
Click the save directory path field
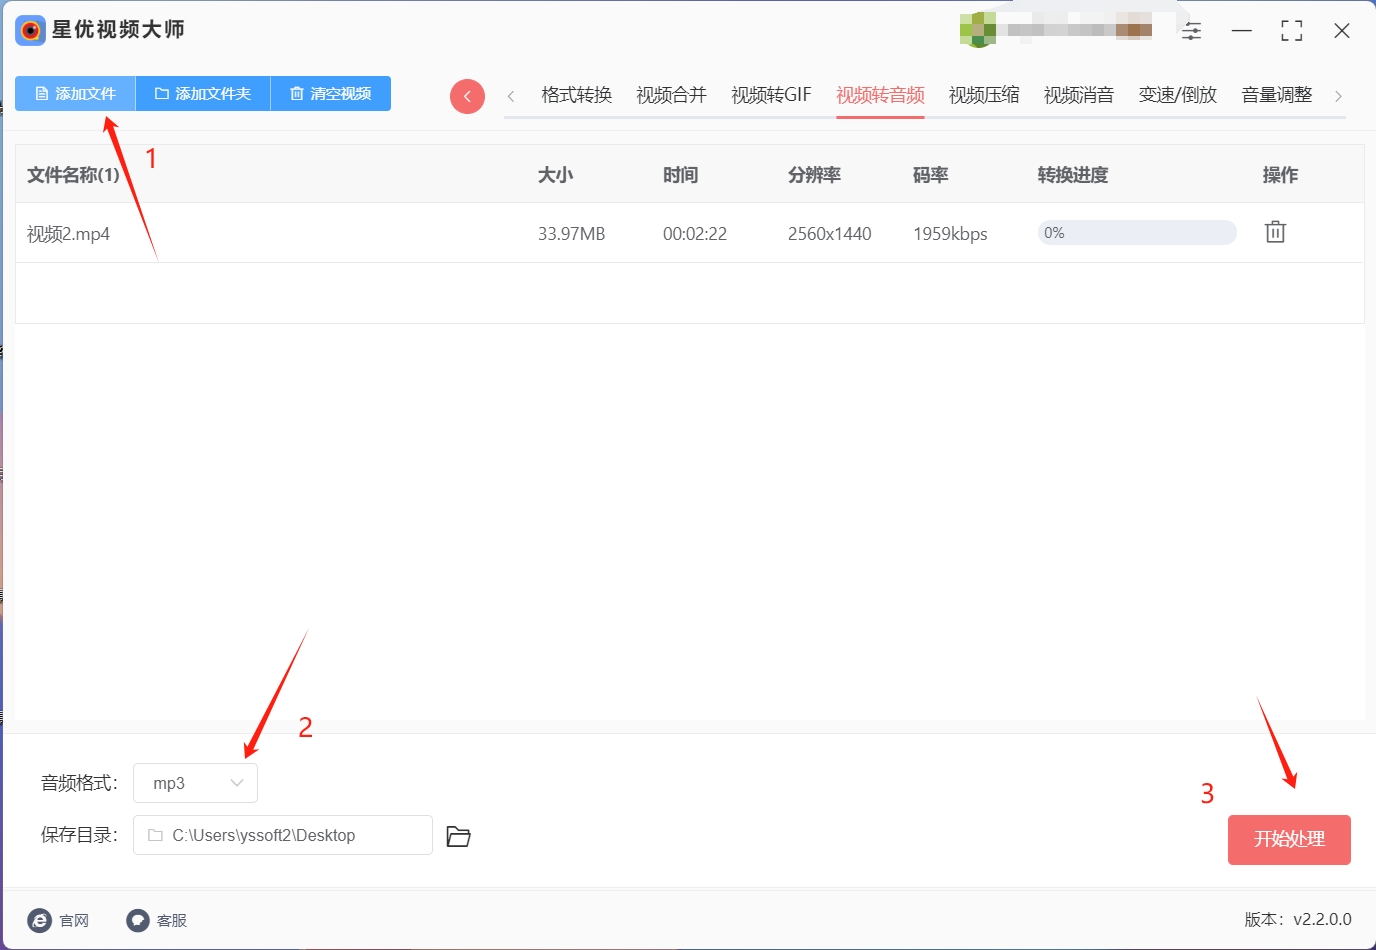[x=283, y=835]
